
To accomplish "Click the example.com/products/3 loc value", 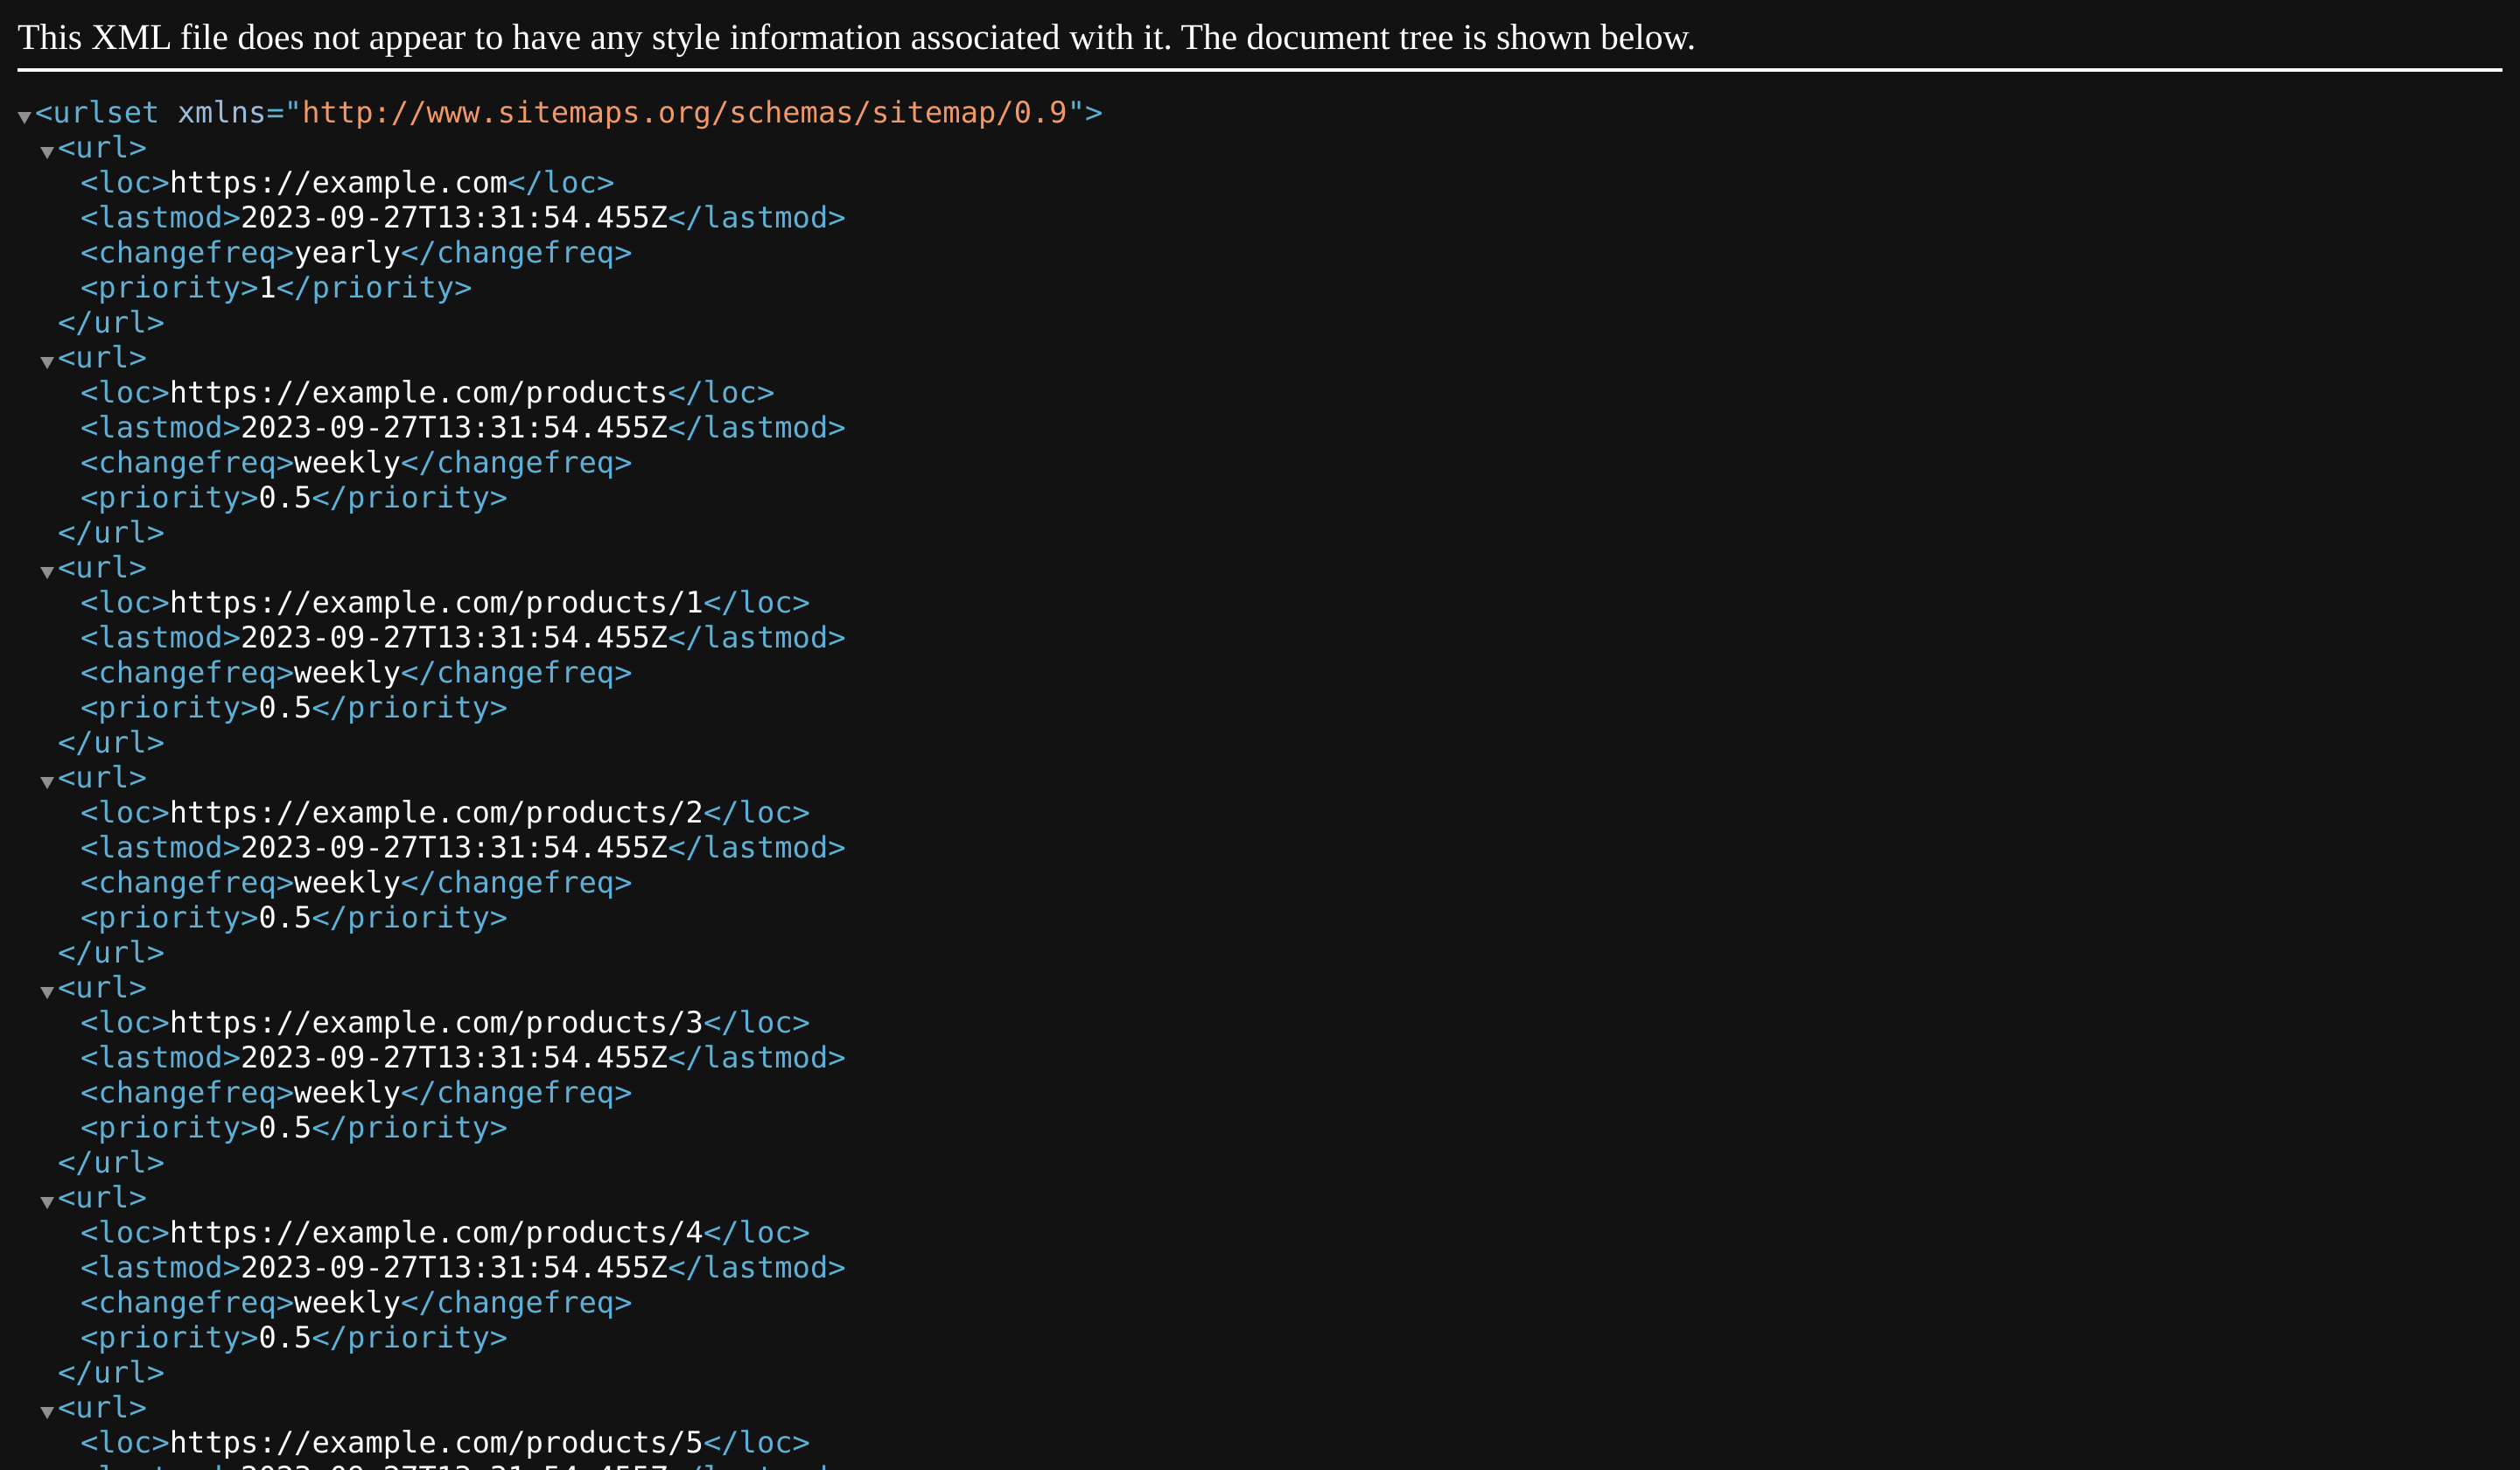I will (436, 1023).
